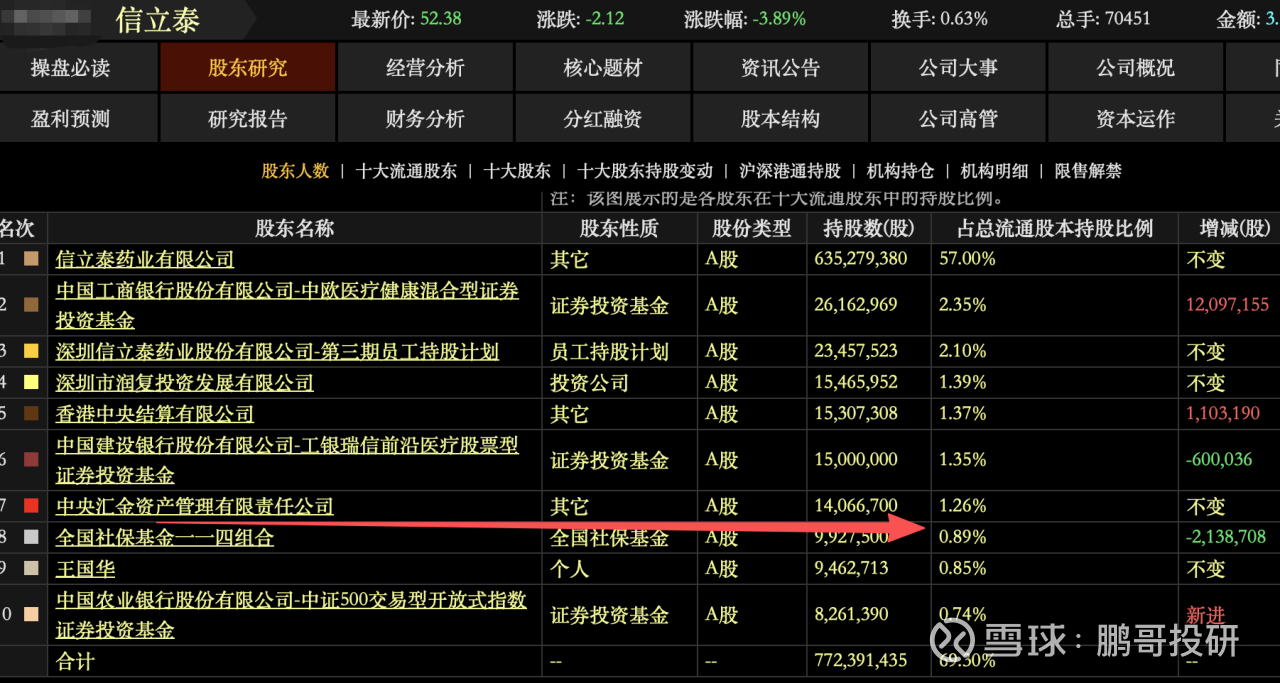This screenshot has width=1280, height=683.
Task: Open 中证500交易型开放式指数 fund link
Action: [x=291, y=614]
